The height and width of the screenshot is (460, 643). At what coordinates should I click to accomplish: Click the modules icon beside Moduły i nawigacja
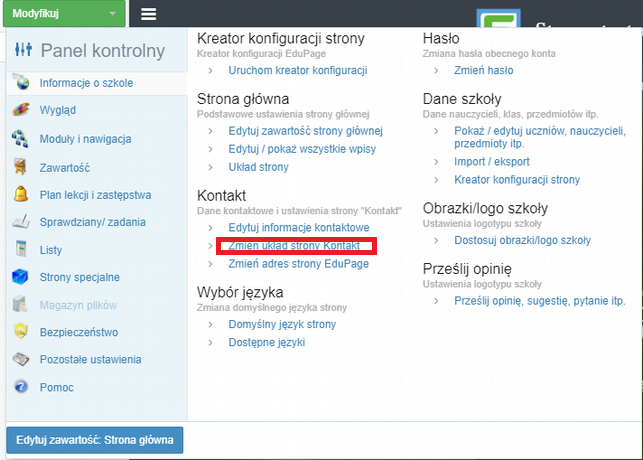pos(20,139)
